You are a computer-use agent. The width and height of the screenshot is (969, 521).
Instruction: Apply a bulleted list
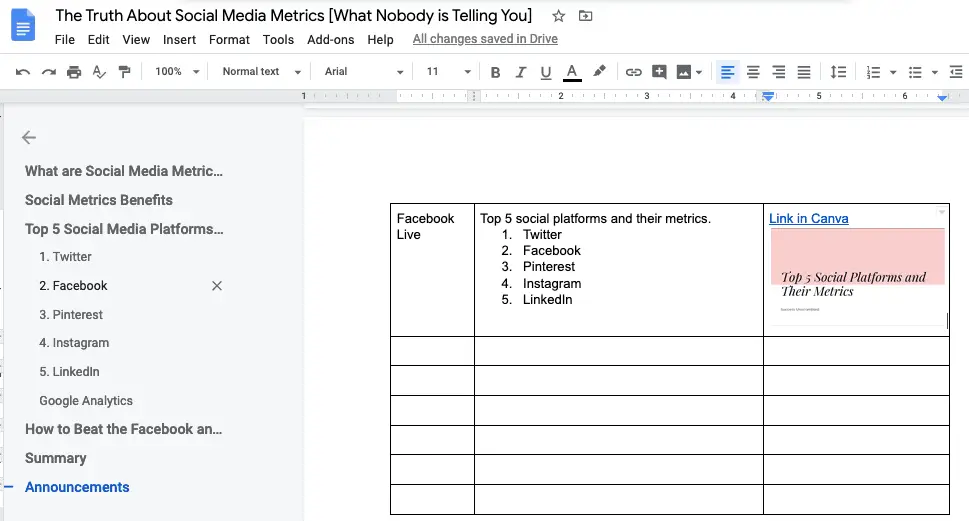point(915,72)
